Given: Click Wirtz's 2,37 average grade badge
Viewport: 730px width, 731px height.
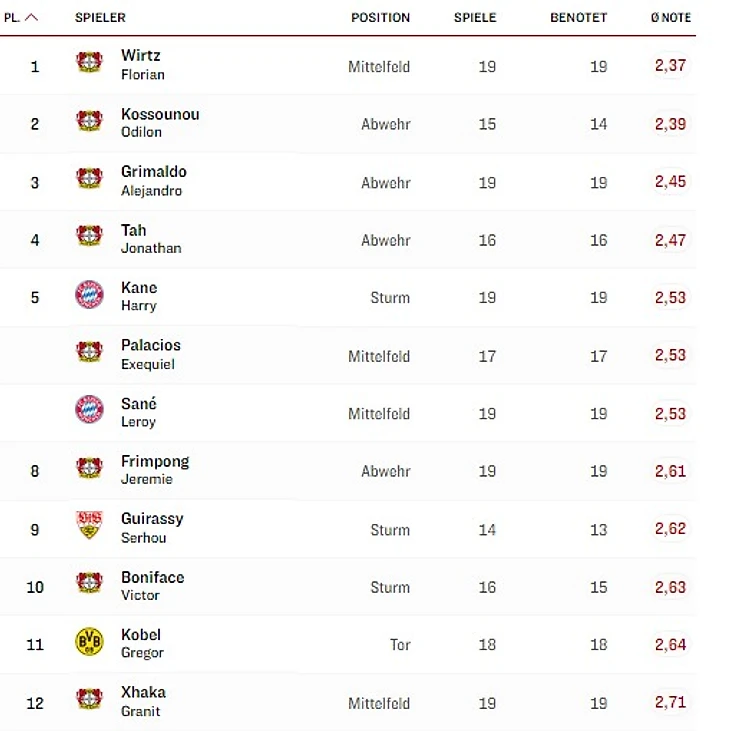Looking at the screenshot, I should coord(670,65).
